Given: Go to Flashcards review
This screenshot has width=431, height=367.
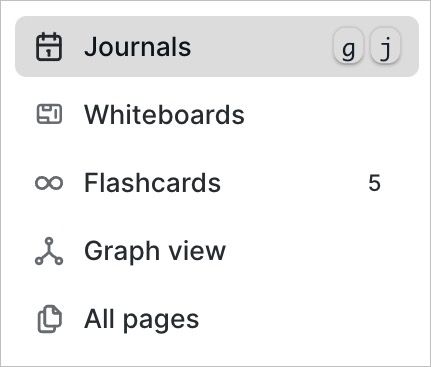Looking at the screenshot, I should (217, 183).
